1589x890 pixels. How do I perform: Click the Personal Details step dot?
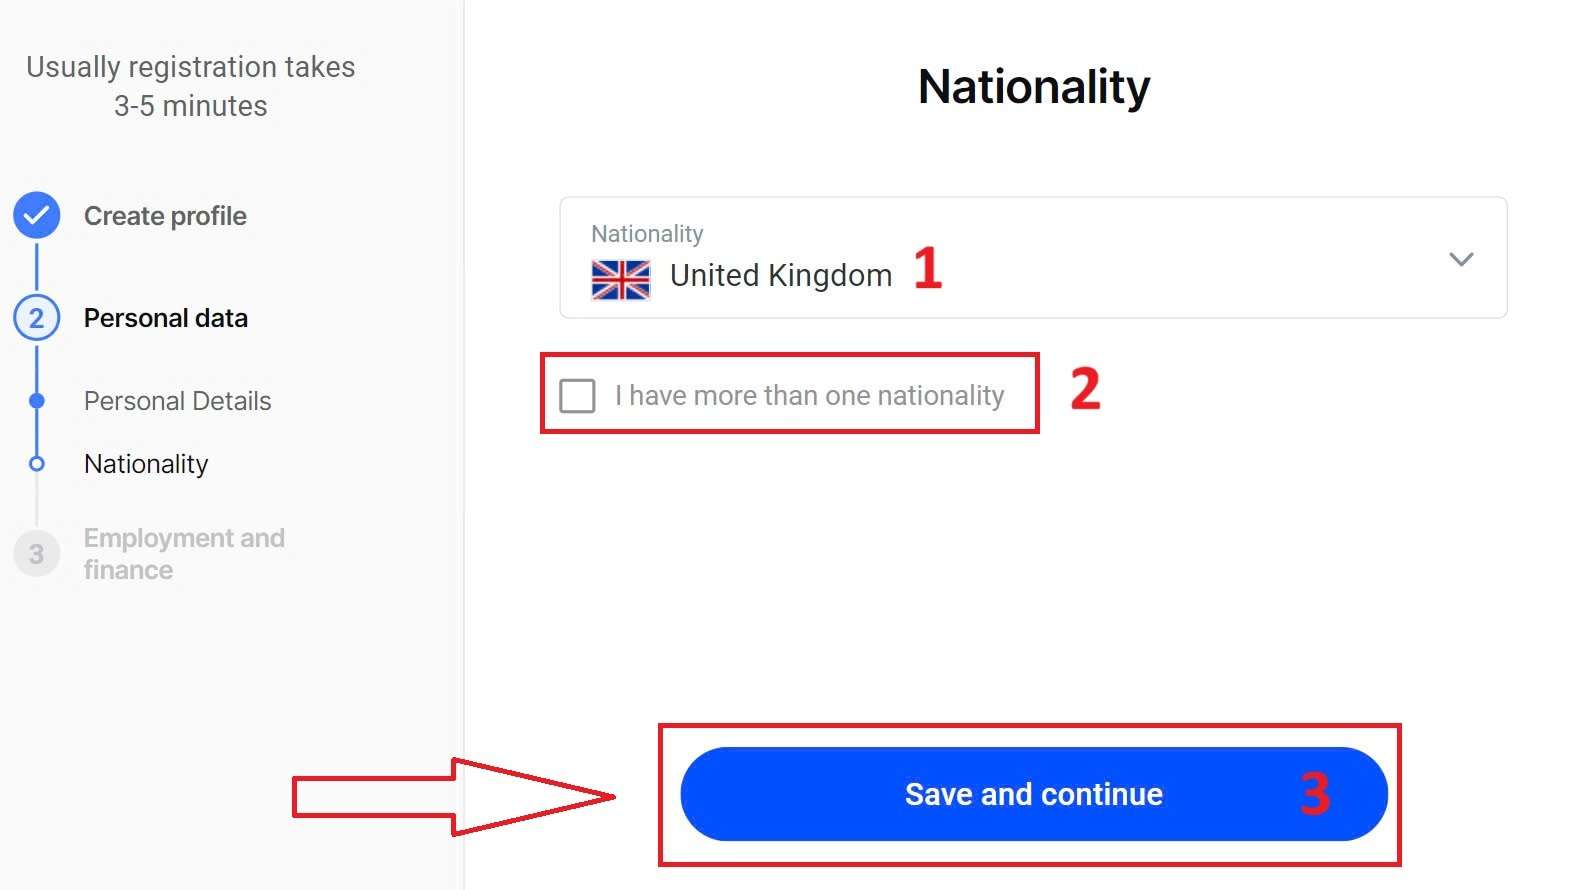coord(37,401)
